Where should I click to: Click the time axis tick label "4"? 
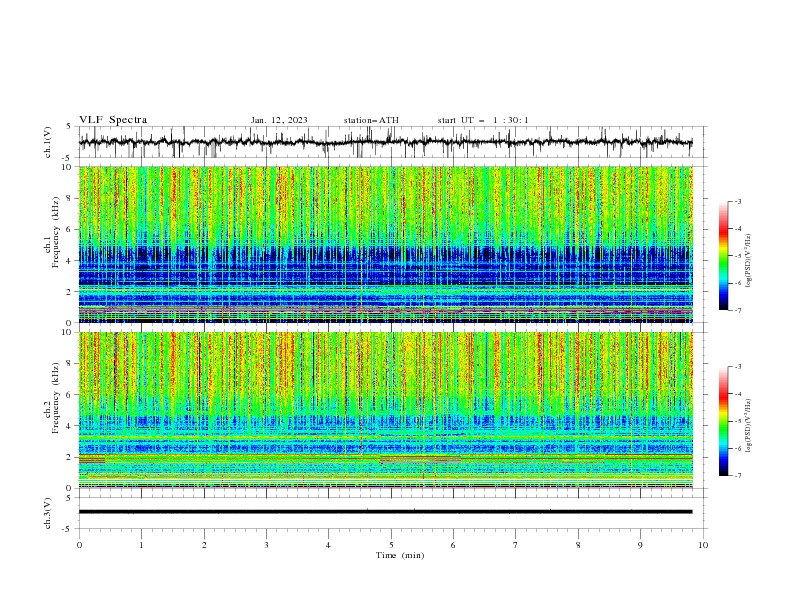[x=328, y=545]
